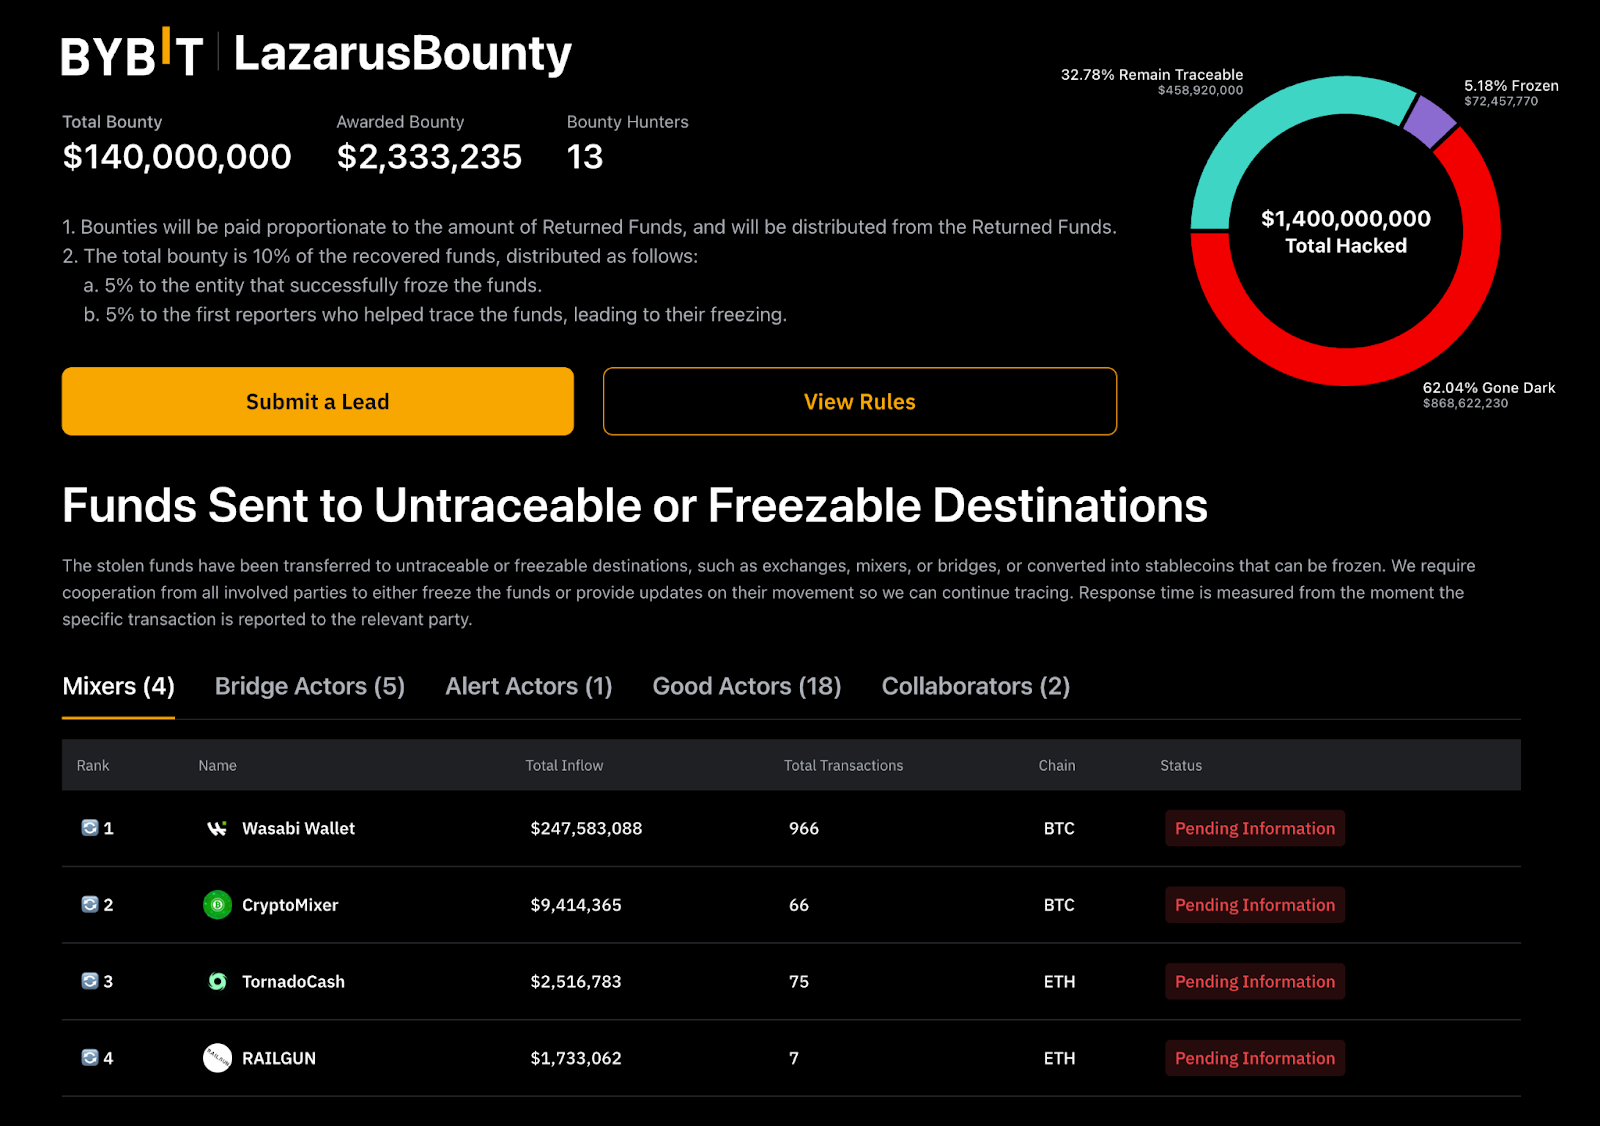This screenshot has width=1600, height=1126.
Task: Click the RAILGUN logo icon
Action: point(217,1058)
